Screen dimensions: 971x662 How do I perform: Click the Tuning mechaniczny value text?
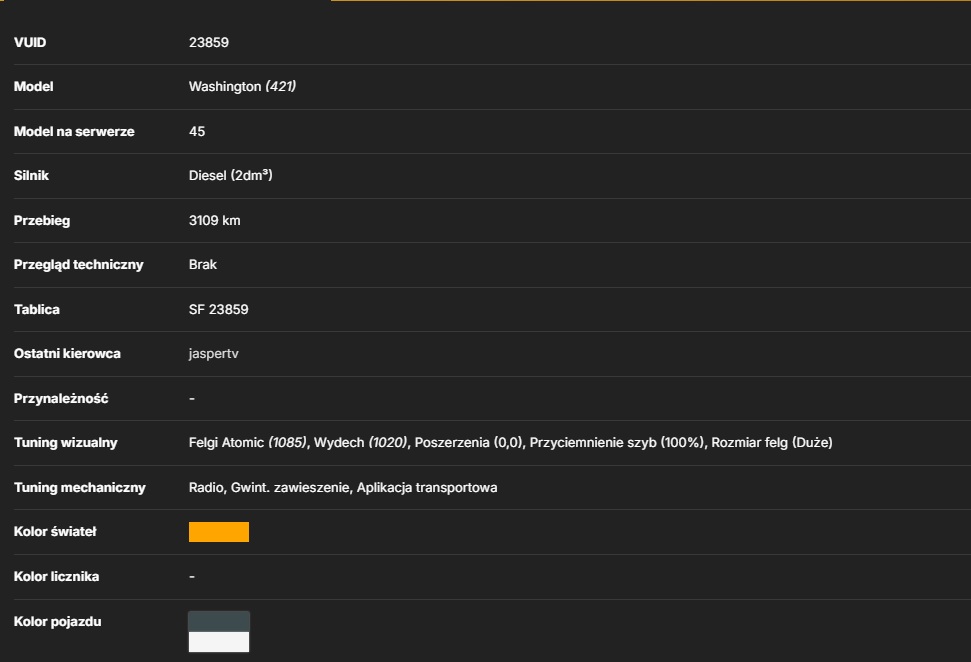tap(343, 487)
